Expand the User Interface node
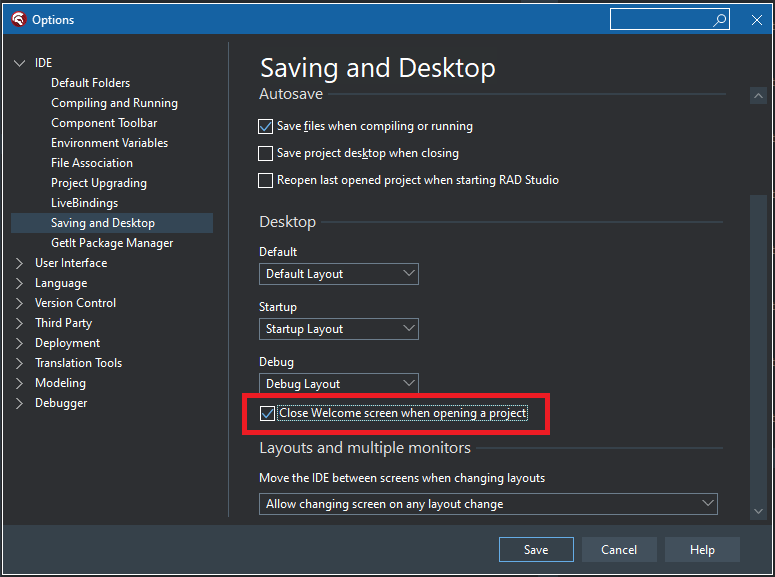 [x=19, y=264]
